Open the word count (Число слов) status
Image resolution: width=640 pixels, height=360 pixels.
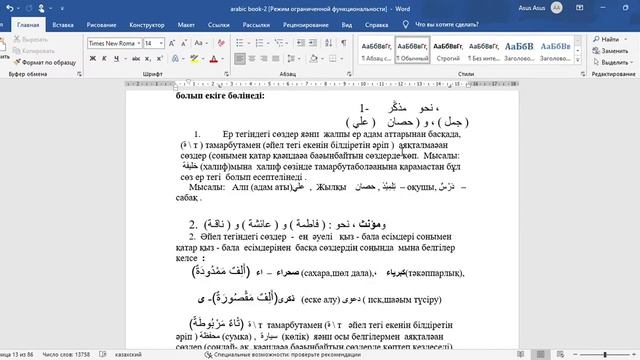coord(66,355)
